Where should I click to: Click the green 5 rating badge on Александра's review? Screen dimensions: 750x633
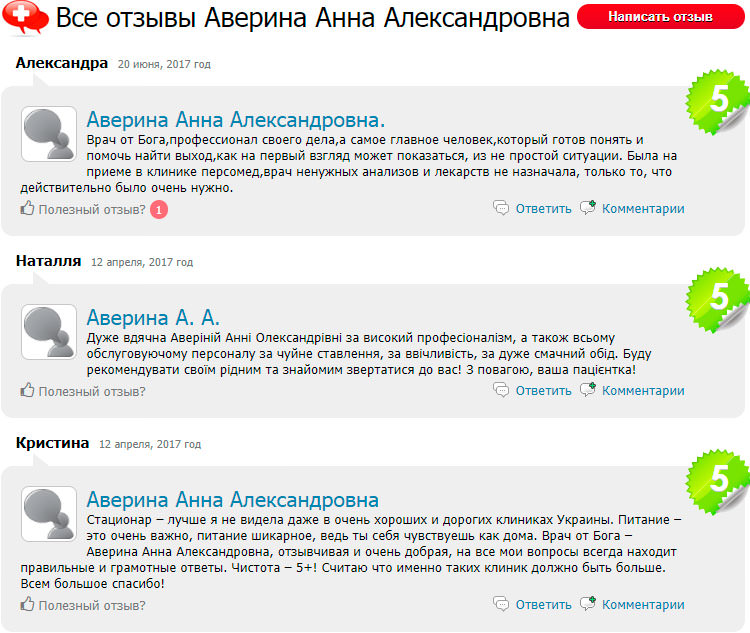tap(718, 101)
